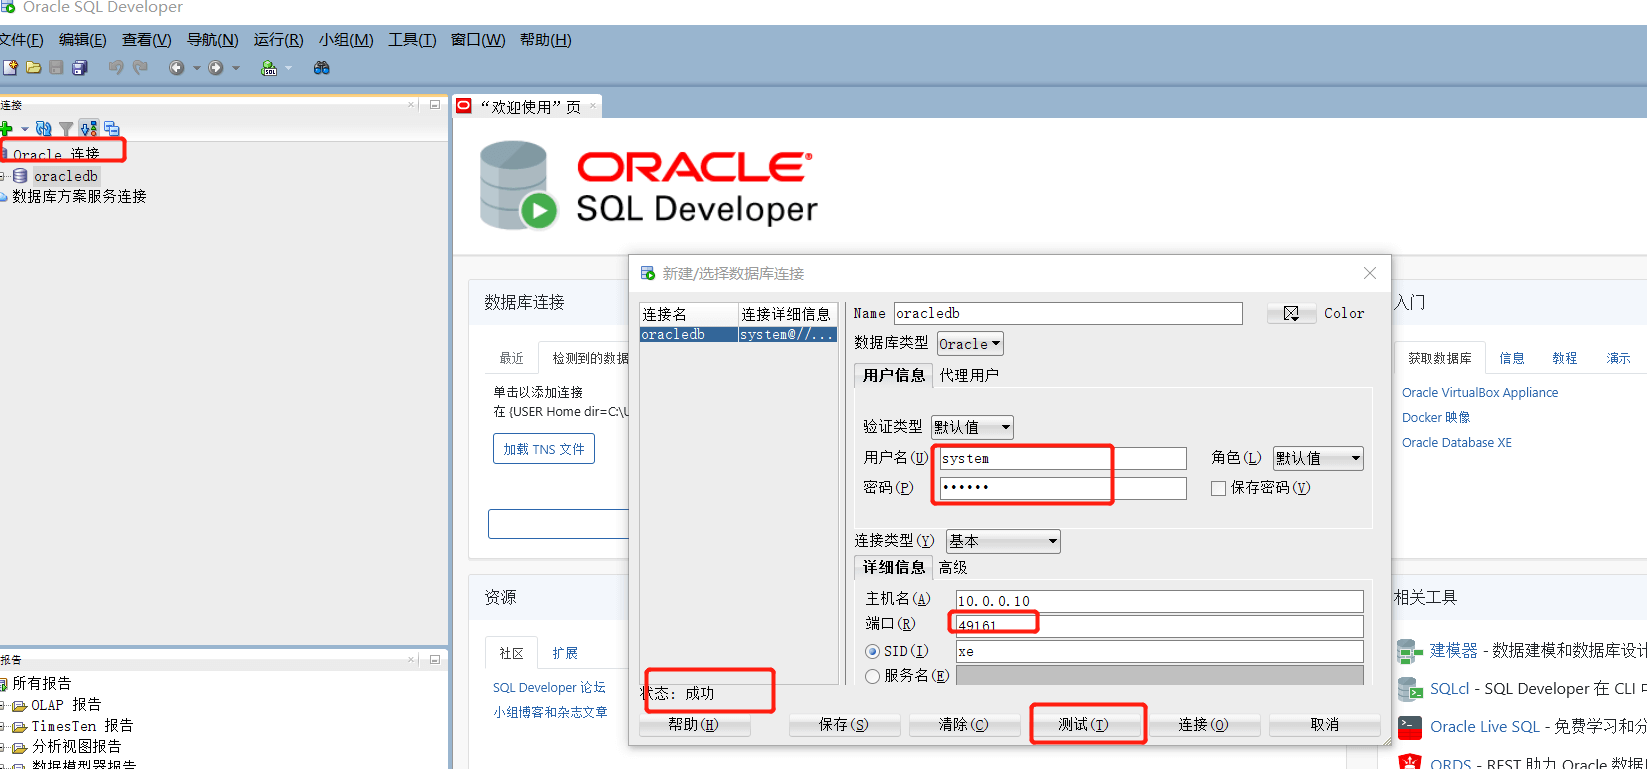
Task: Open the database type Oracle dropdown
Action: 970,344
